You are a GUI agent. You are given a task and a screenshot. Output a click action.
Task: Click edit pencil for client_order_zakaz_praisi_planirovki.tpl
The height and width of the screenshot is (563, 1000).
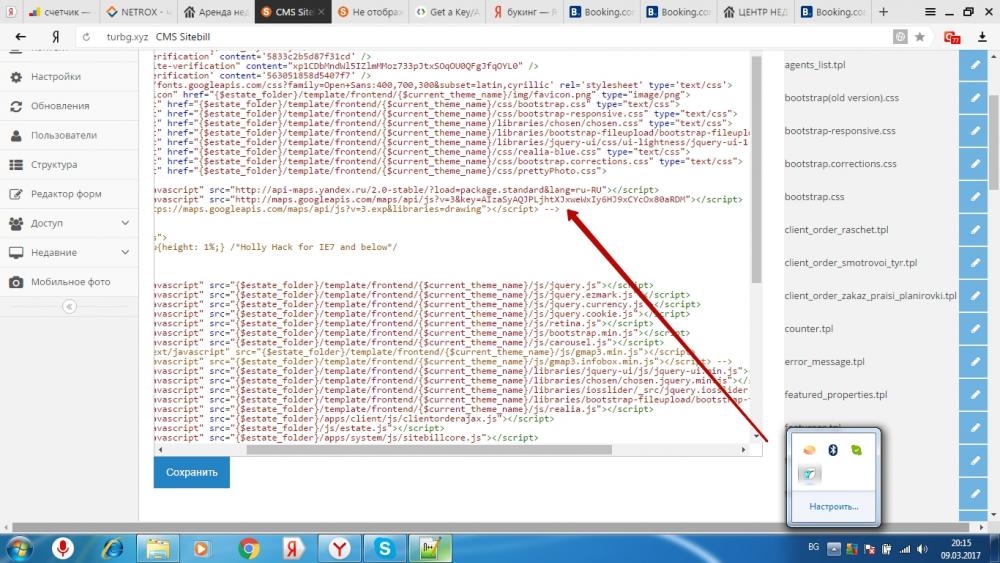[x=973, y=296]
